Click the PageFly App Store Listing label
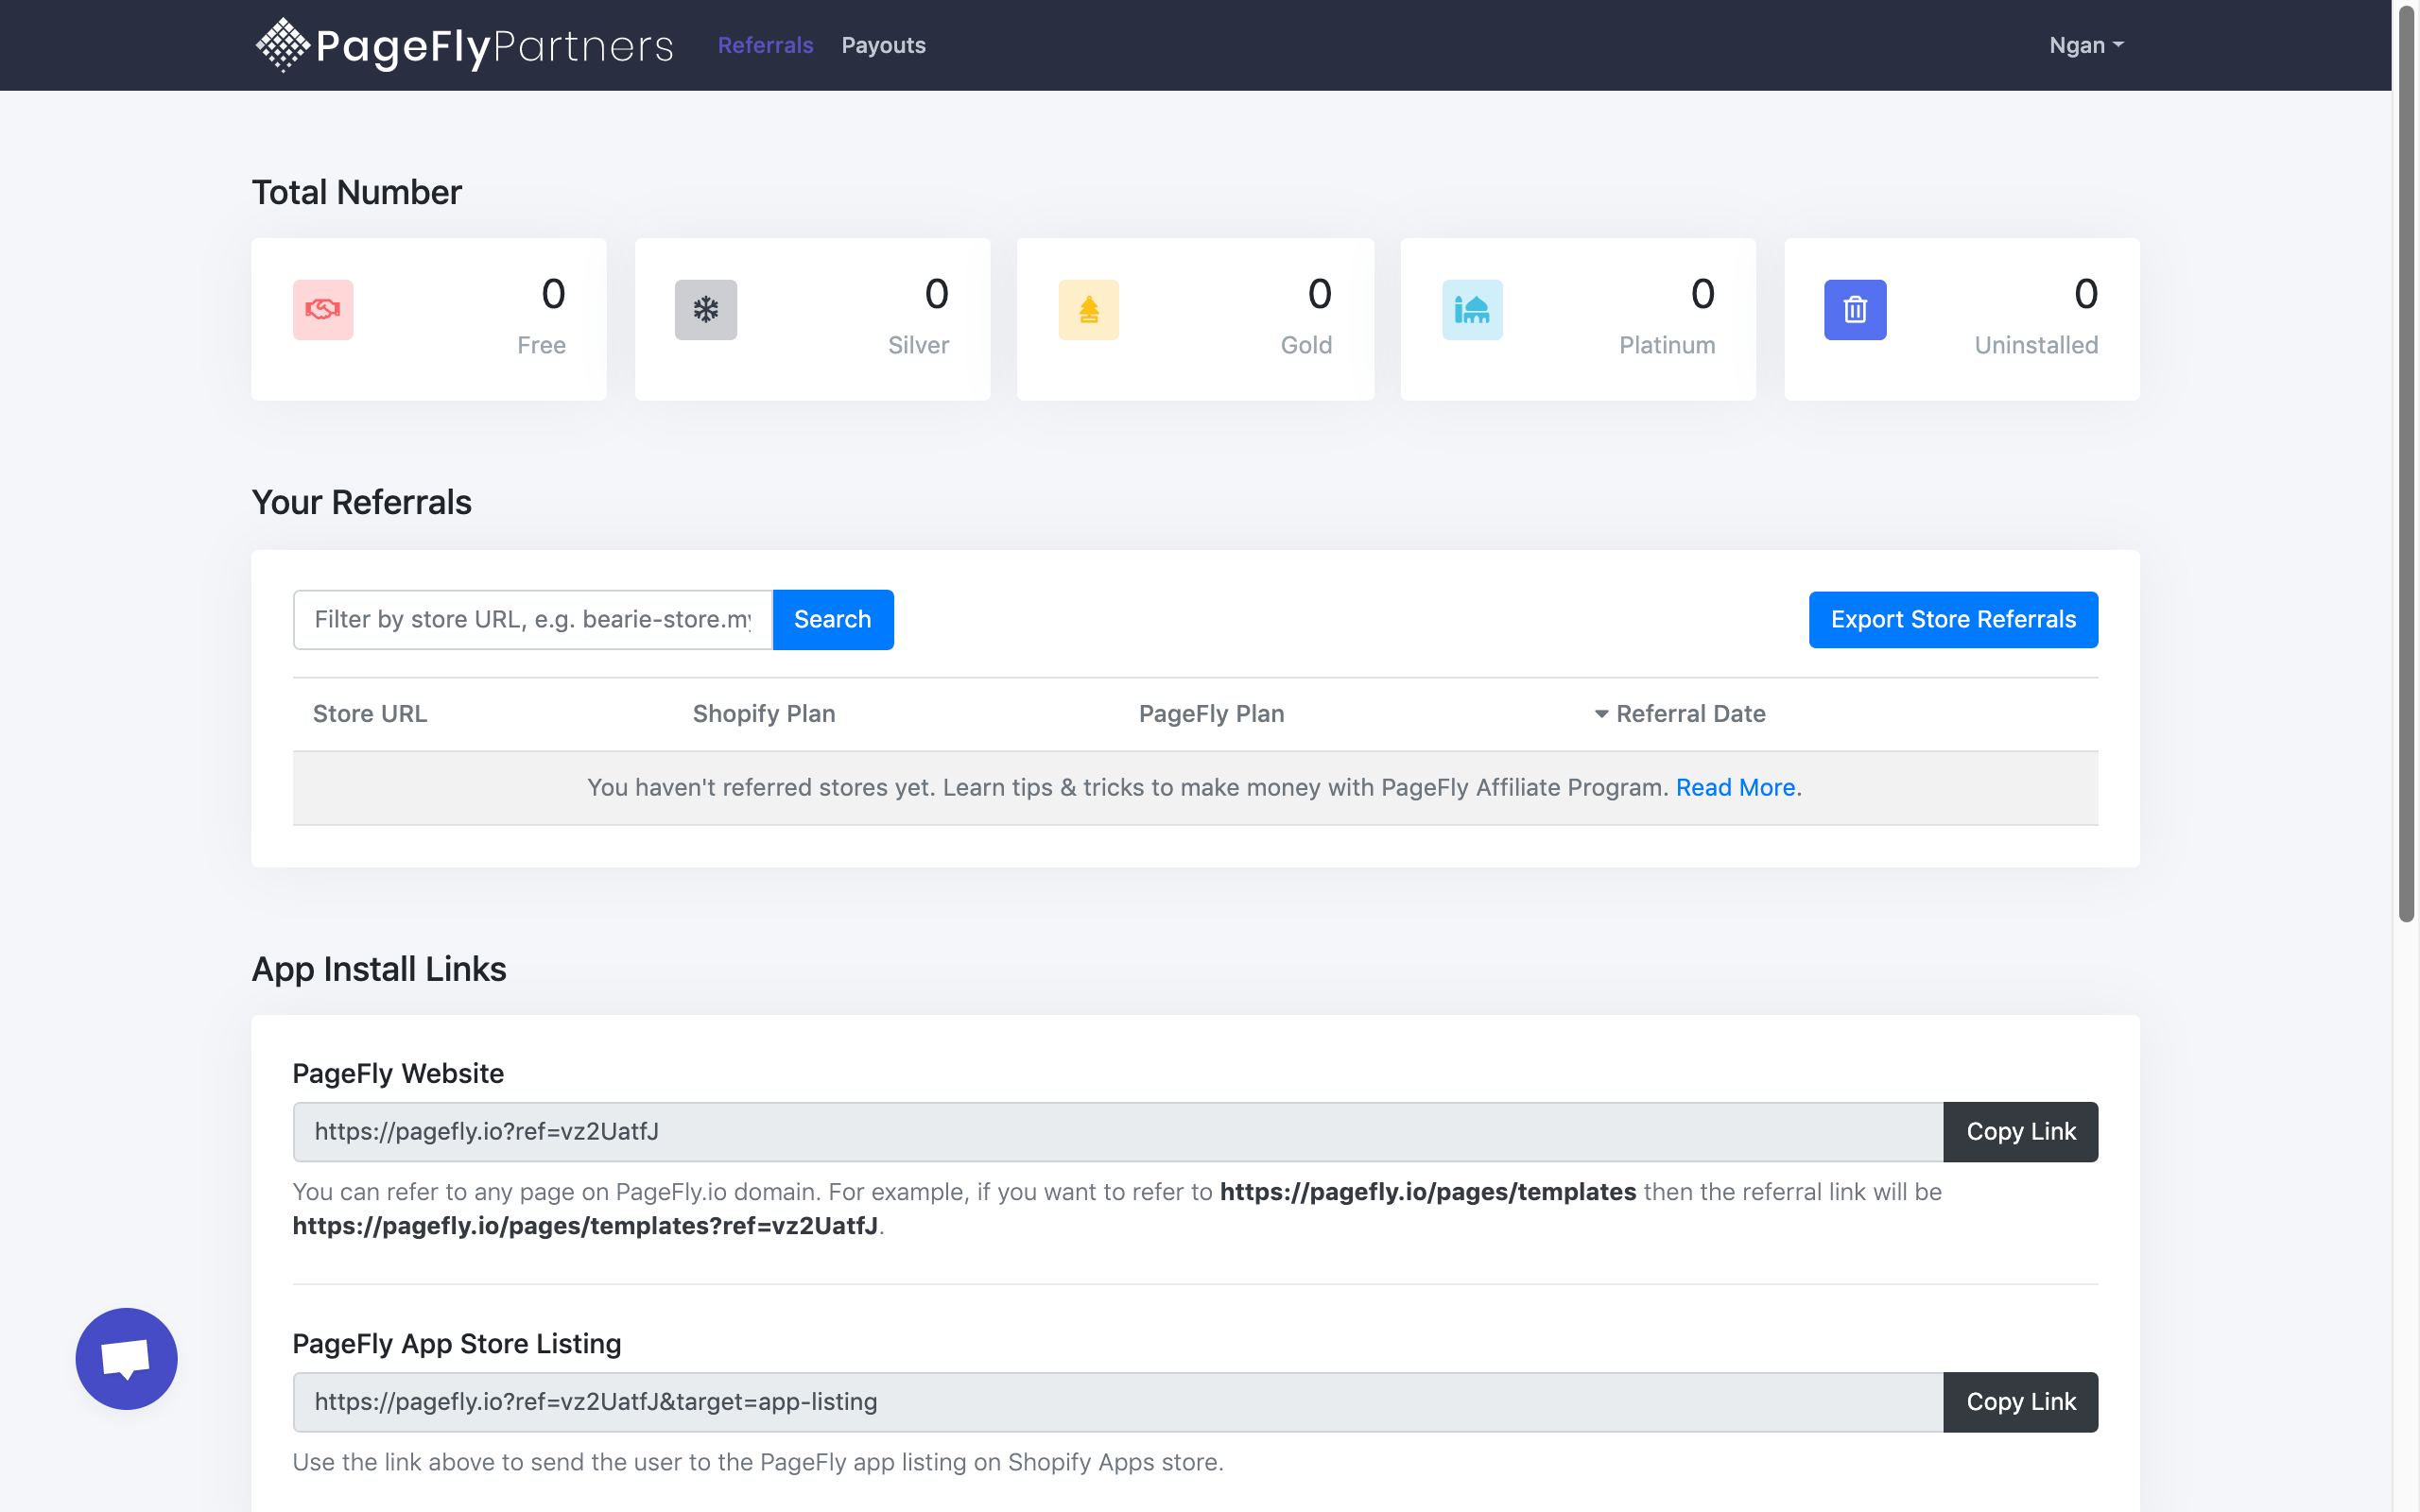The height and width of the screenshot is (1512, 2420). pyautogui.click(x=457, y=1344)
